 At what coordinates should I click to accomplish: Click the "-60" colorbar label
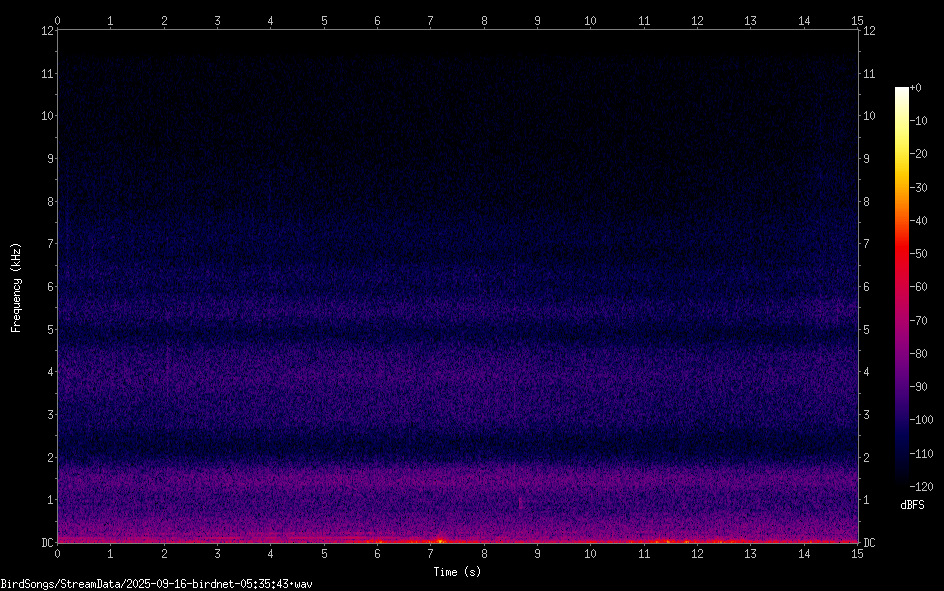pos(918,287)
